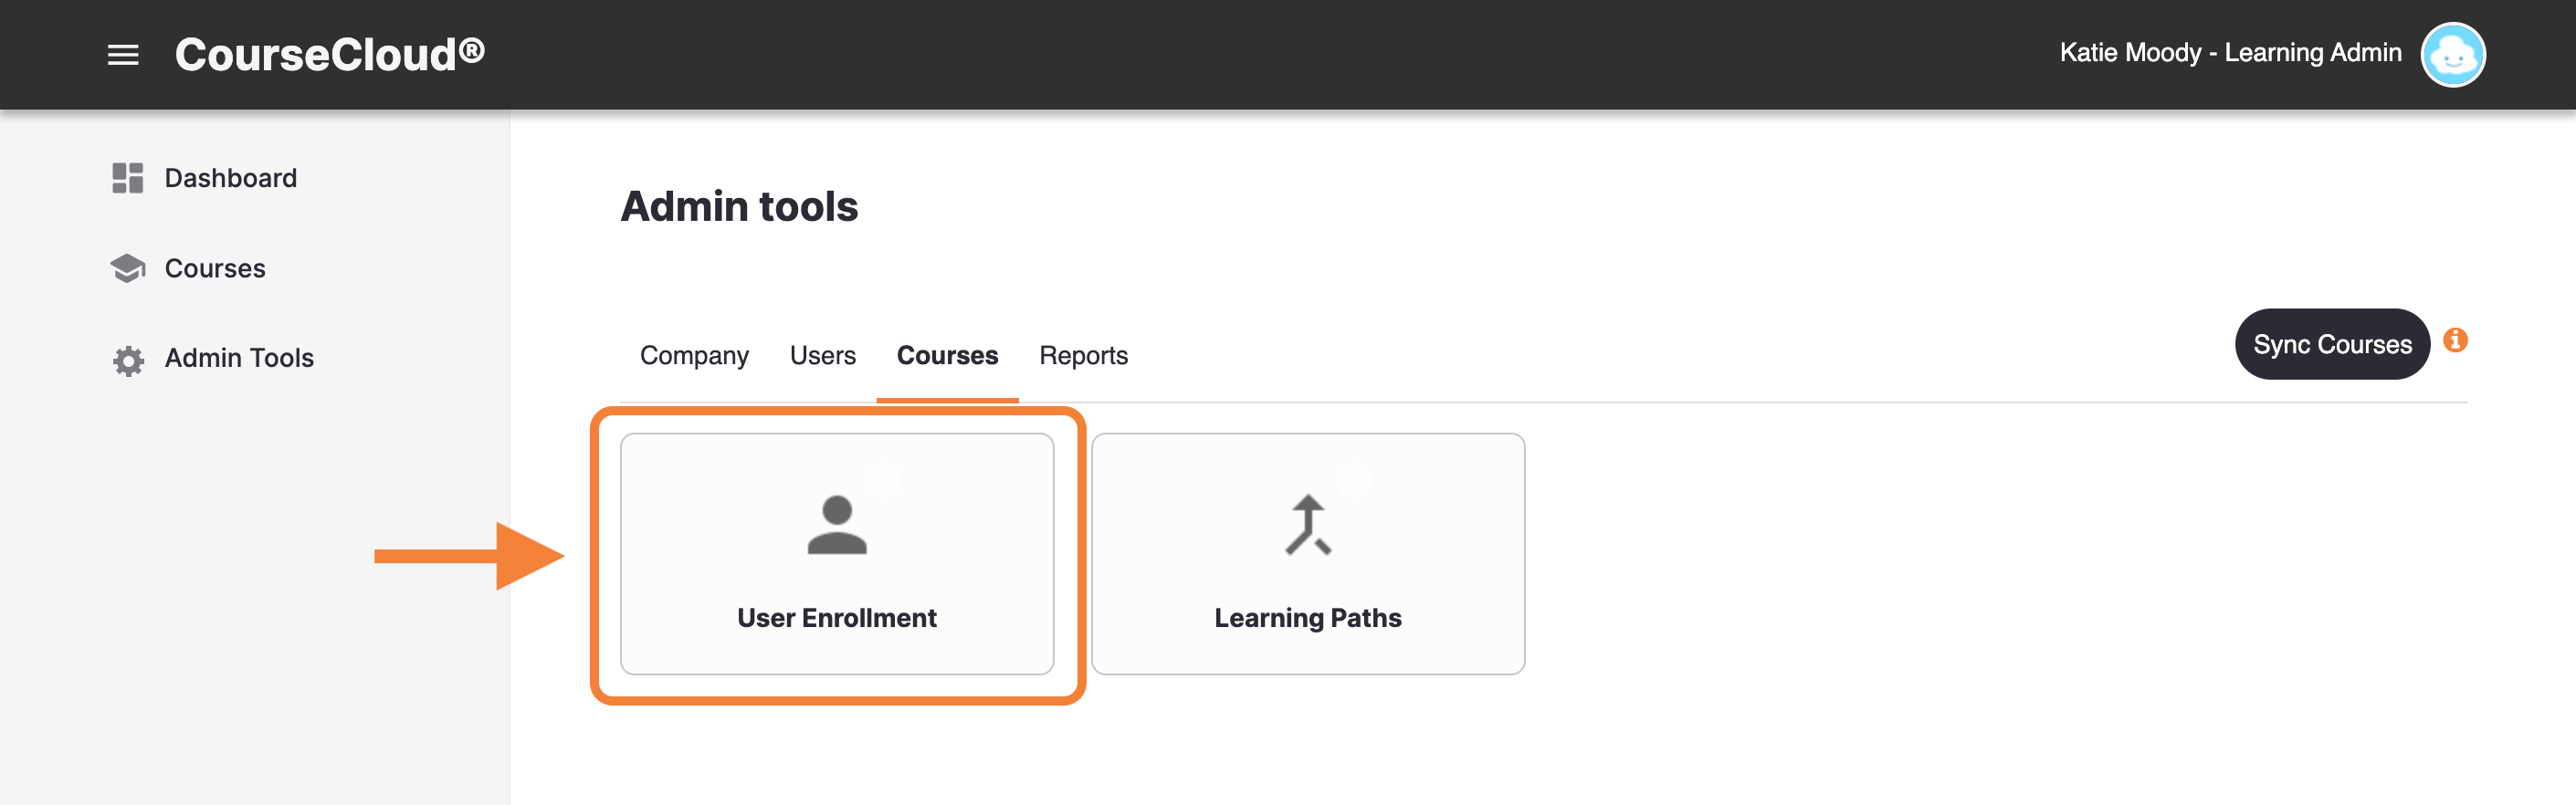2576x805 pixels.
Task: Go to Dashboard in the sidebar
Action: (230, 178)
